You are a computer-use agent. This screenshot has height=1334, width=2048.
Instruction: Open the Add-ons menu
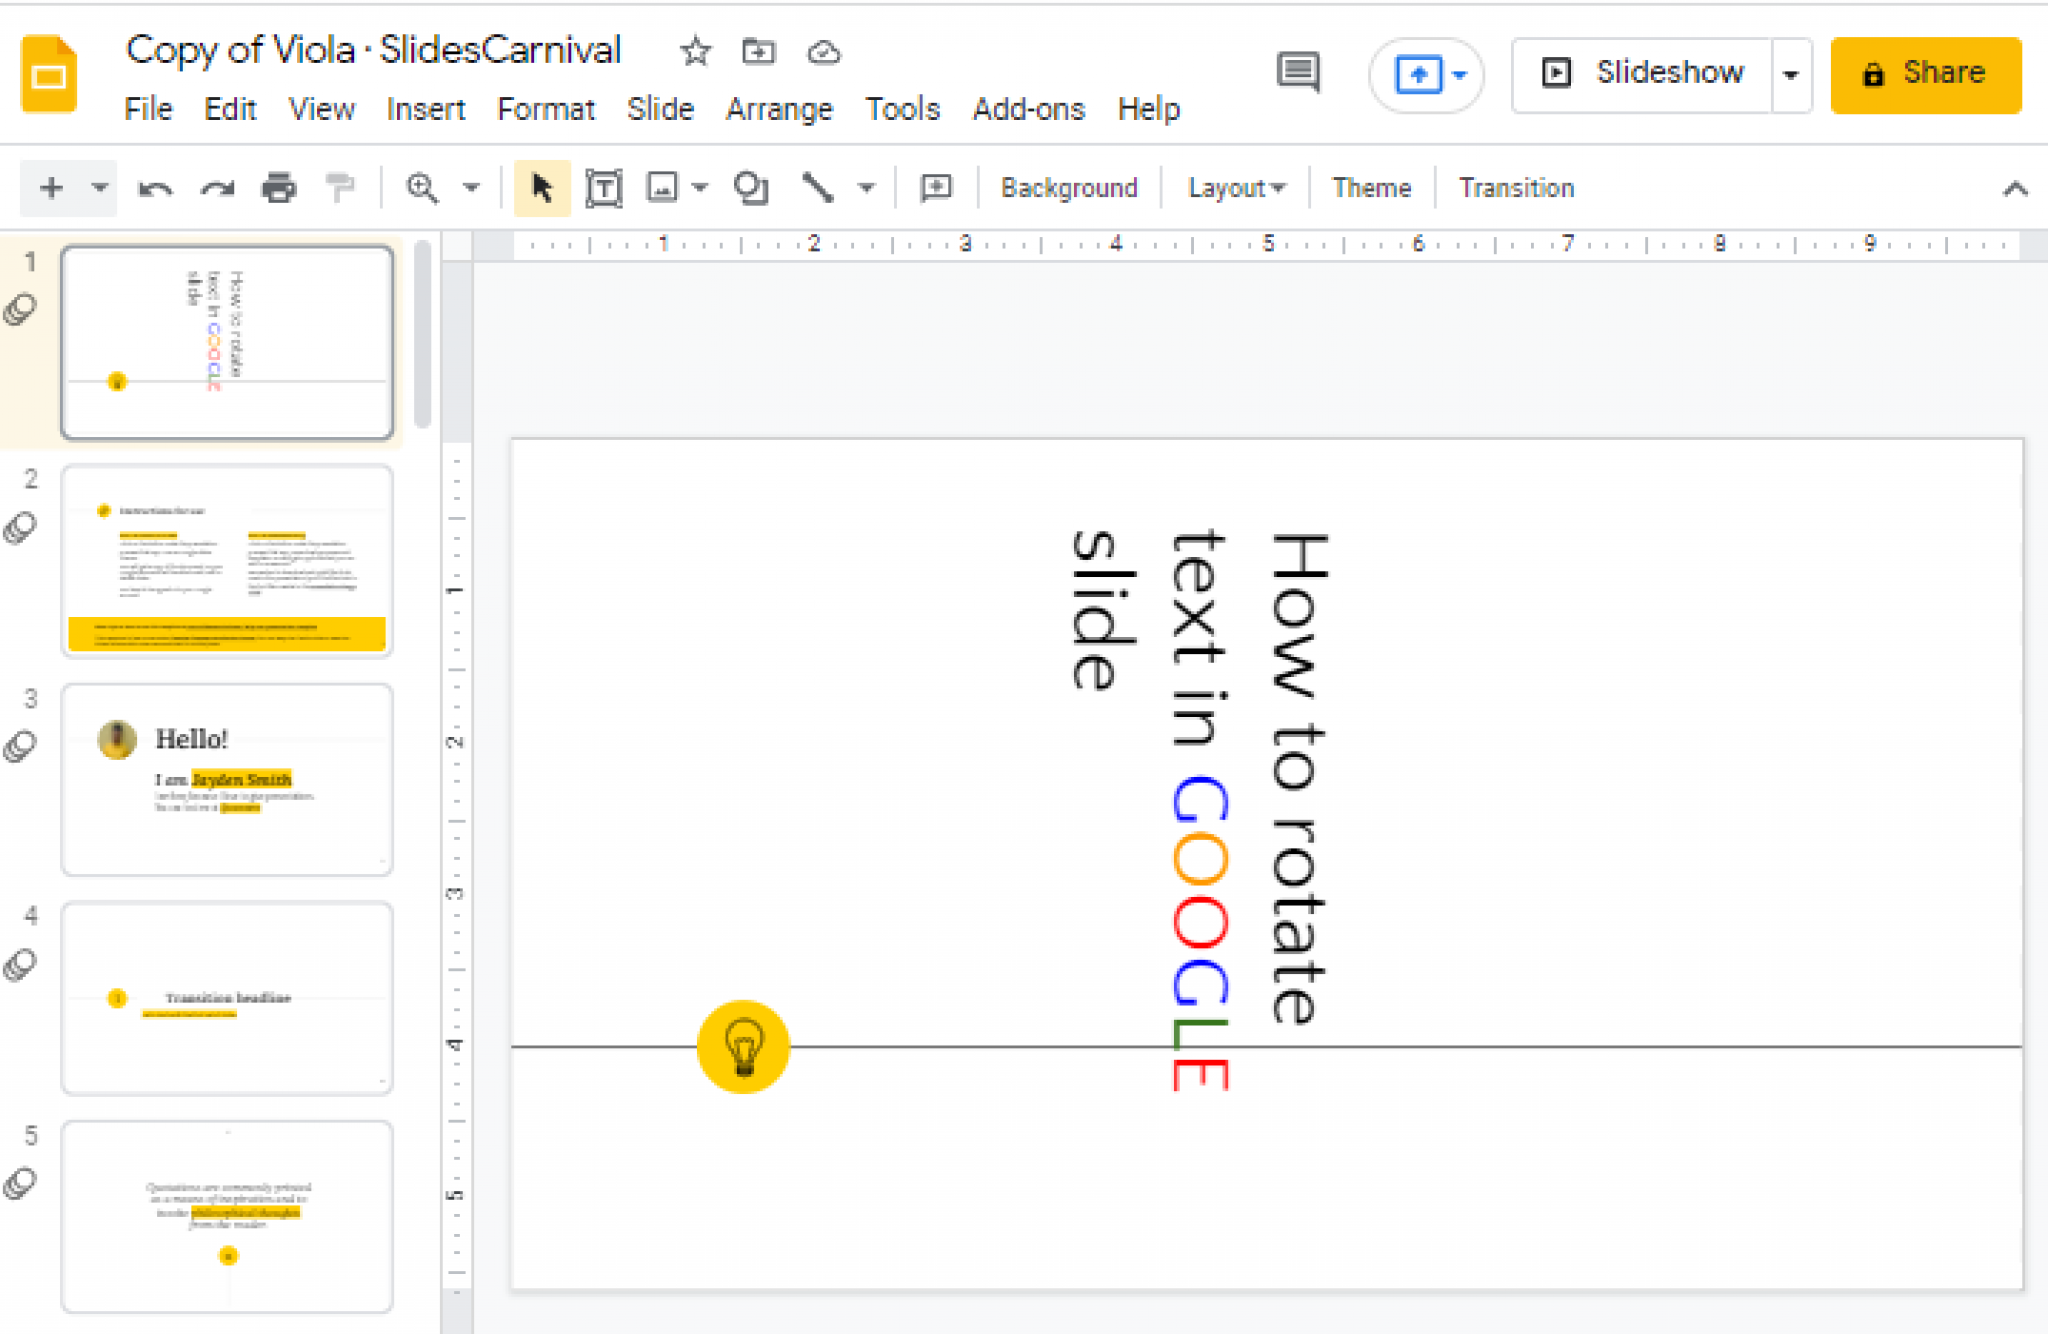[x=1029, y=108]
